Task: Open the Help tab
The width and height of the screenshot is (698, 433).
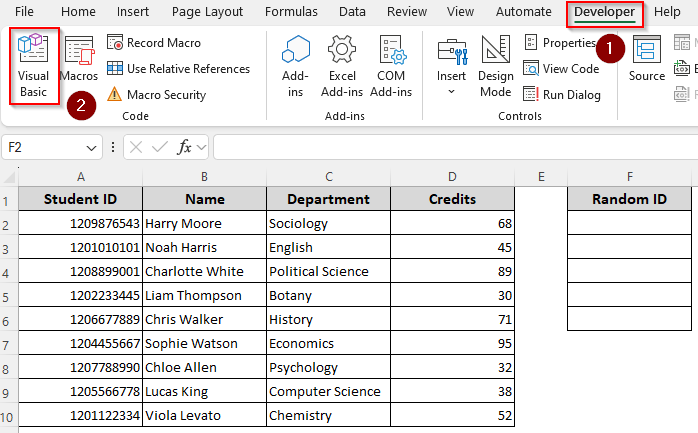Action: coord(667,12)
